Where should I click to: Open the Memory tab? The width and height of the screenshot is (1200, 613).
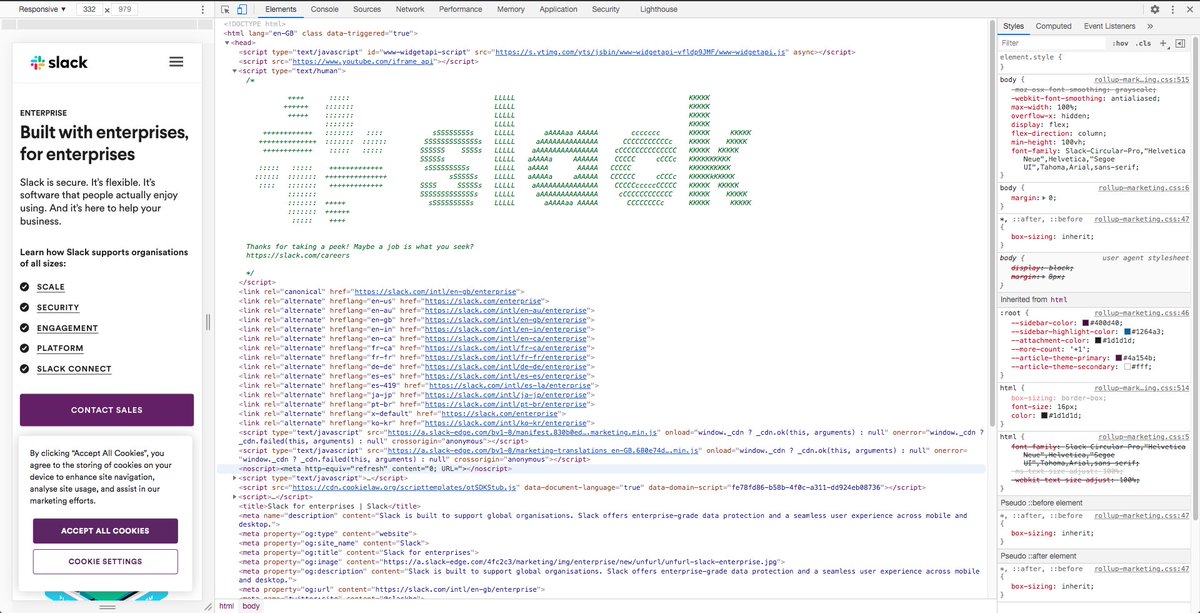(511, 9)
